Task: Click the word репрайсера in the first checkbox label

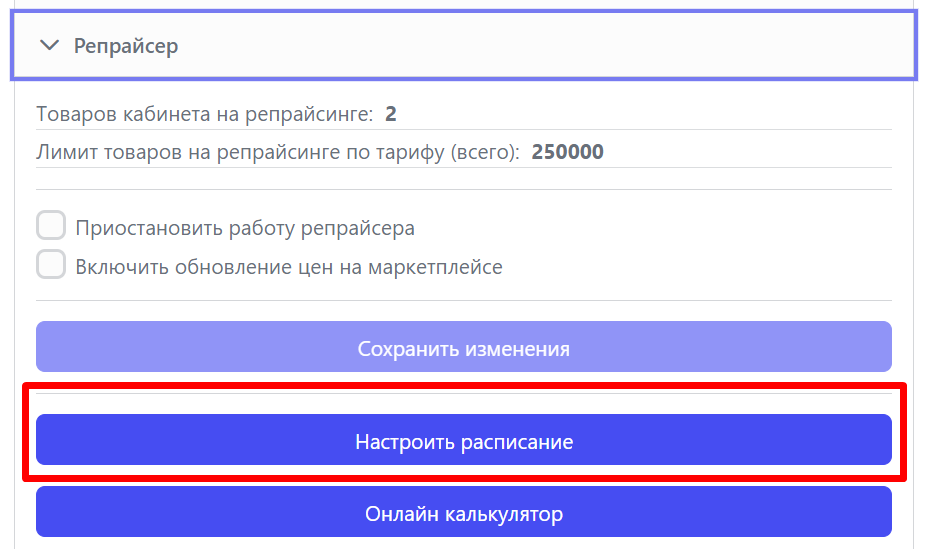Action: pyautogui.click(x=358, y=229)
